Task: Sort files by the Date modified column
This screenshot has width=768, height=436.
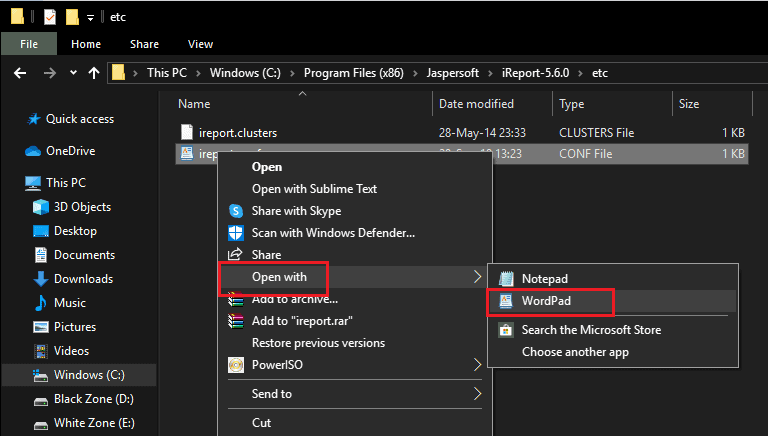Action: tap(476, 104)
